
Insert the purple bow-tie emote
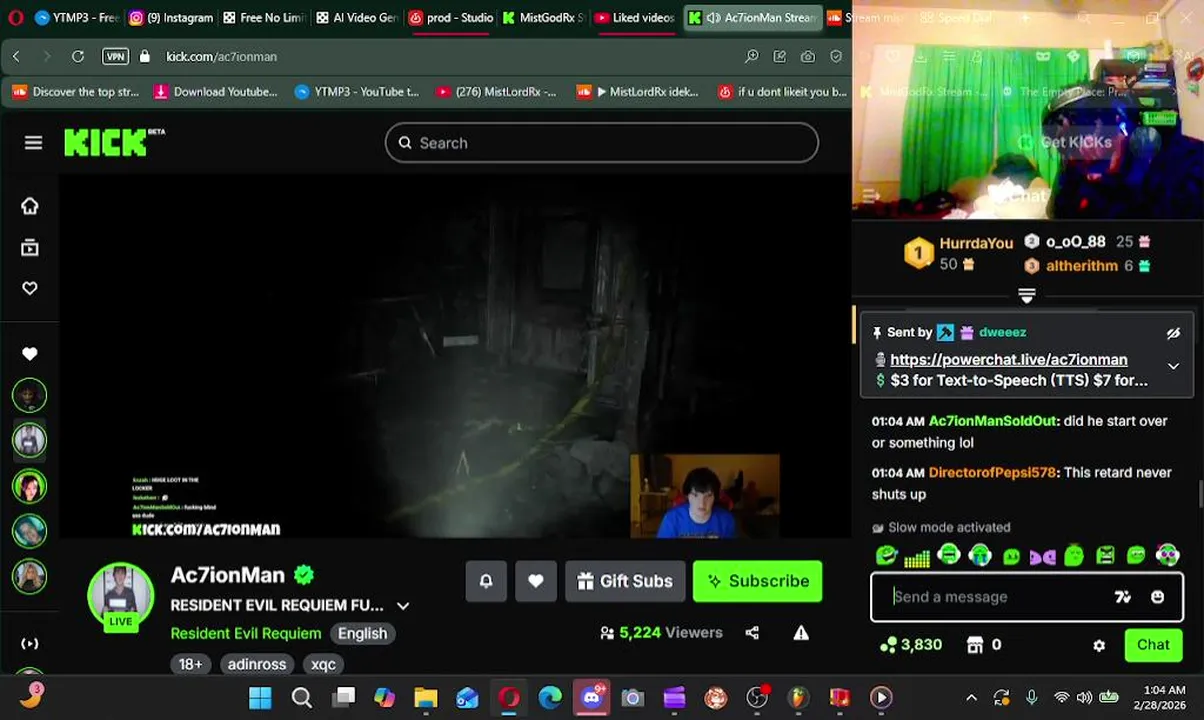(x=1042, y=557)
